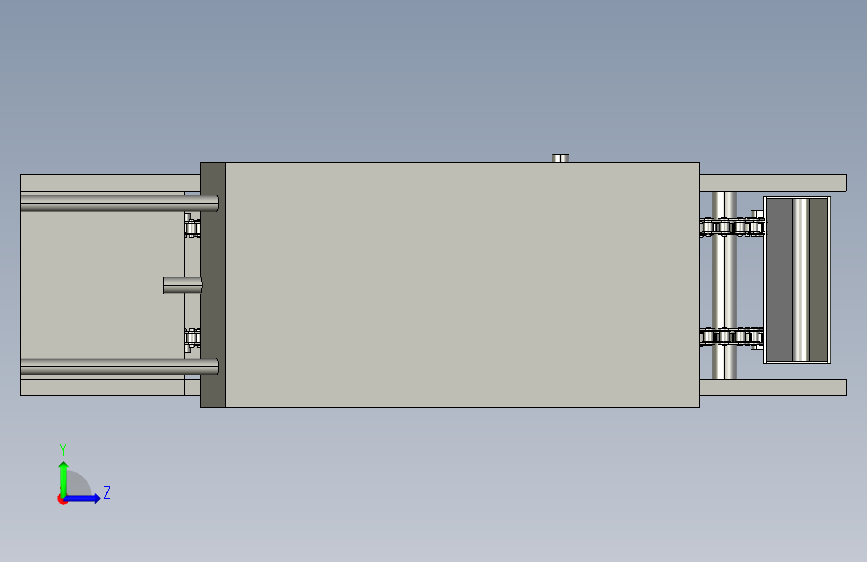
Task: Select the dark end plate left of the cover
Action: pyautogui.click(x=213, y=285)
